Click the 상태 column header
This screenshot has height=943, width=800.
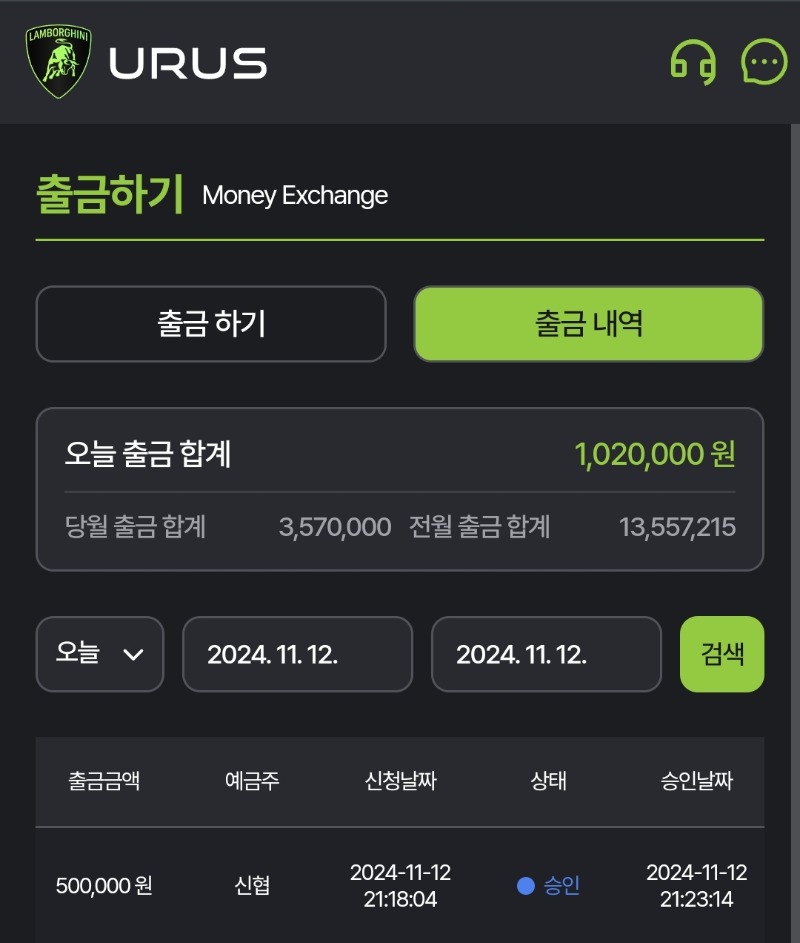point(549,781)
